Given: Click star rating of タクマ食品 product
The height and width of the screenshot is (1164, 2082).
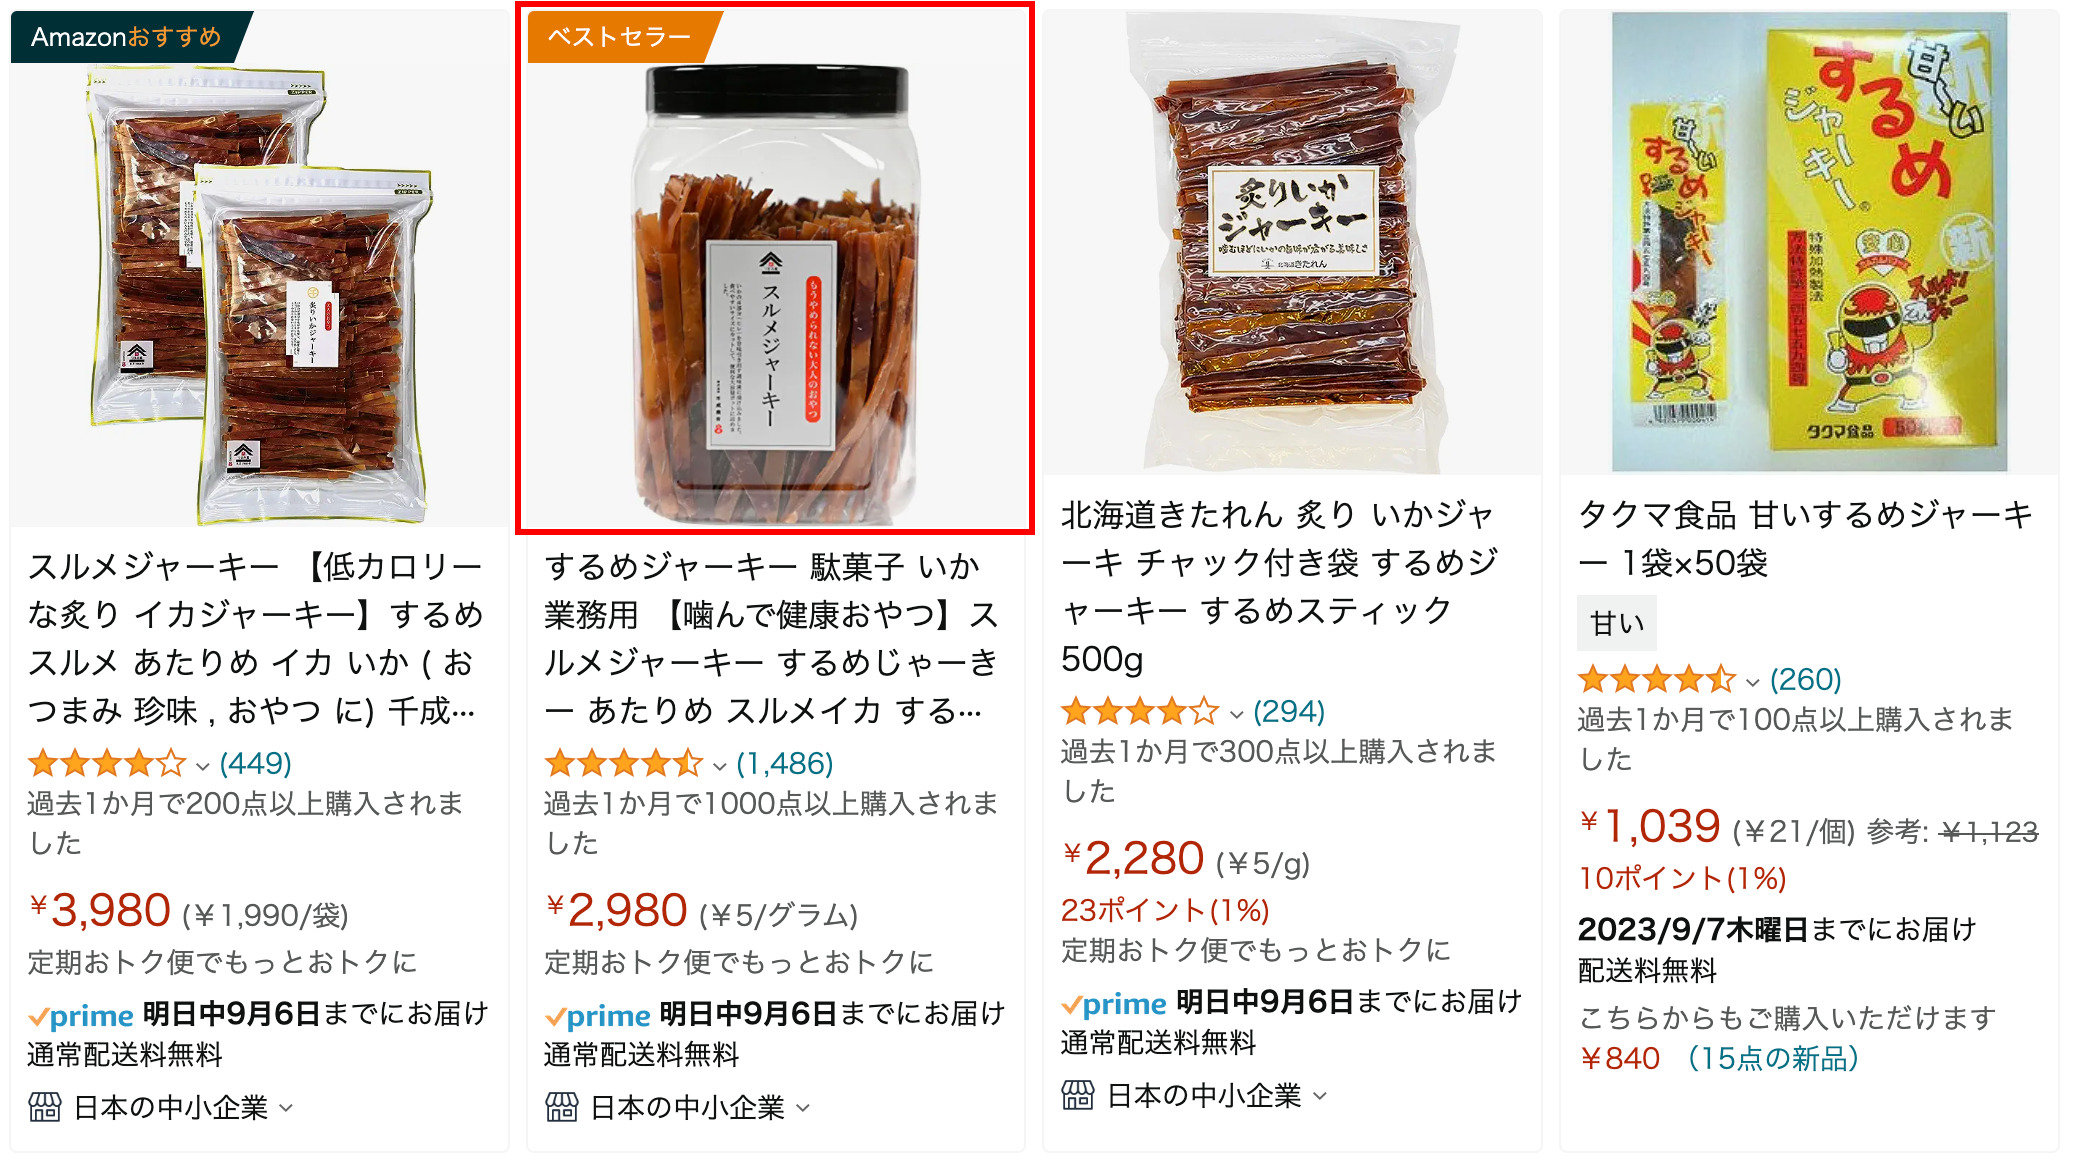Looking at the screenshot, I should (x=1657, y=680).
